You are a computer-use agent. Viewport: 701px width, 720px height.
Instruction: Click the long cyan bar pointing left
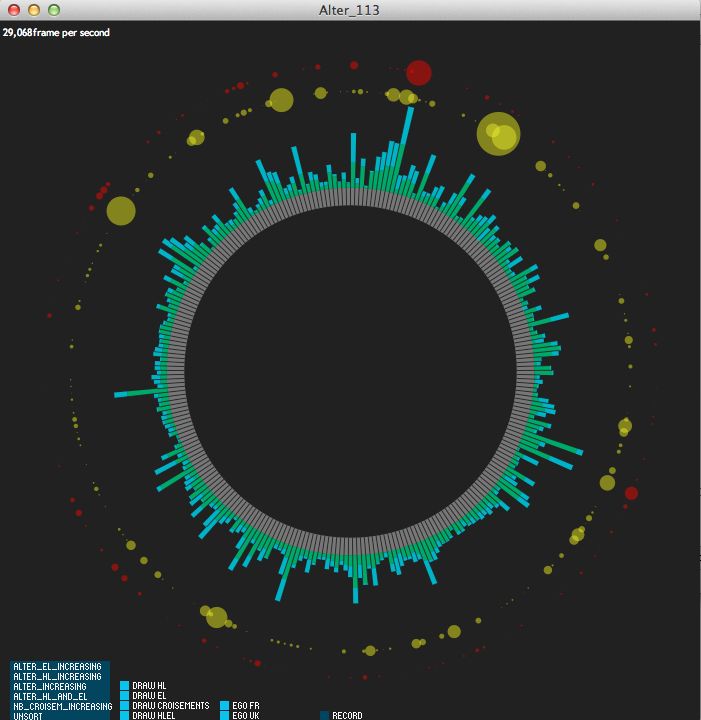click(135, 392)
